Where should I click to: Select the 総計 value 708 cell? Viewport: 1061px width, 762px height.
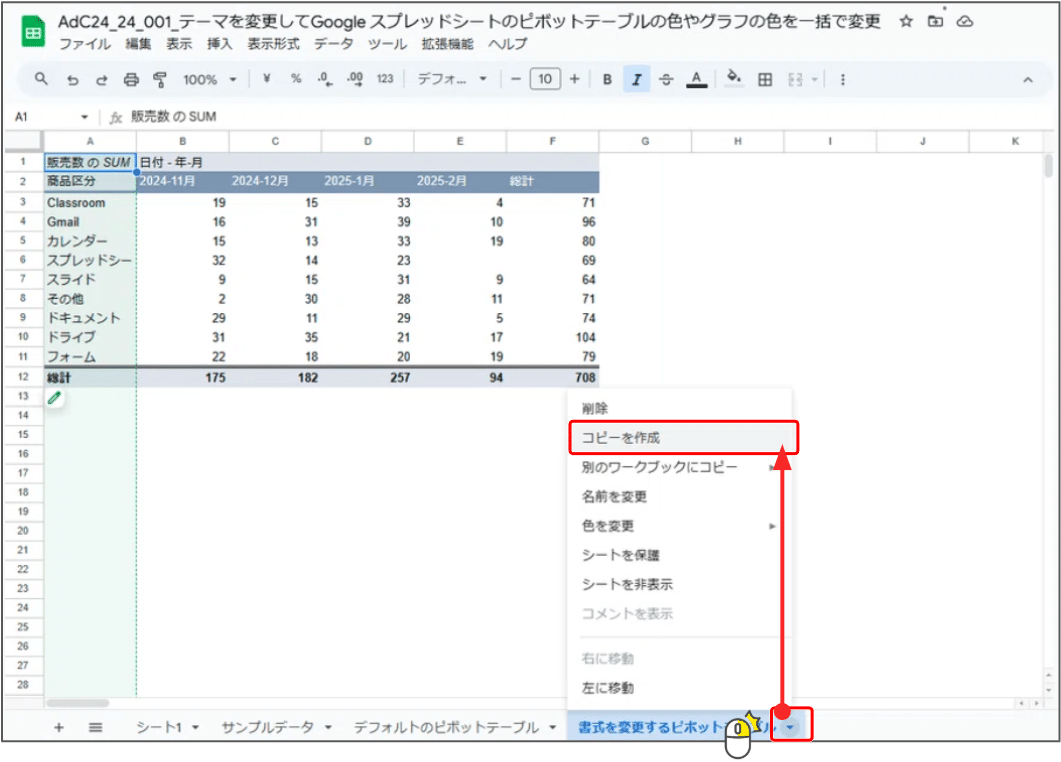[x=553, y=378]
